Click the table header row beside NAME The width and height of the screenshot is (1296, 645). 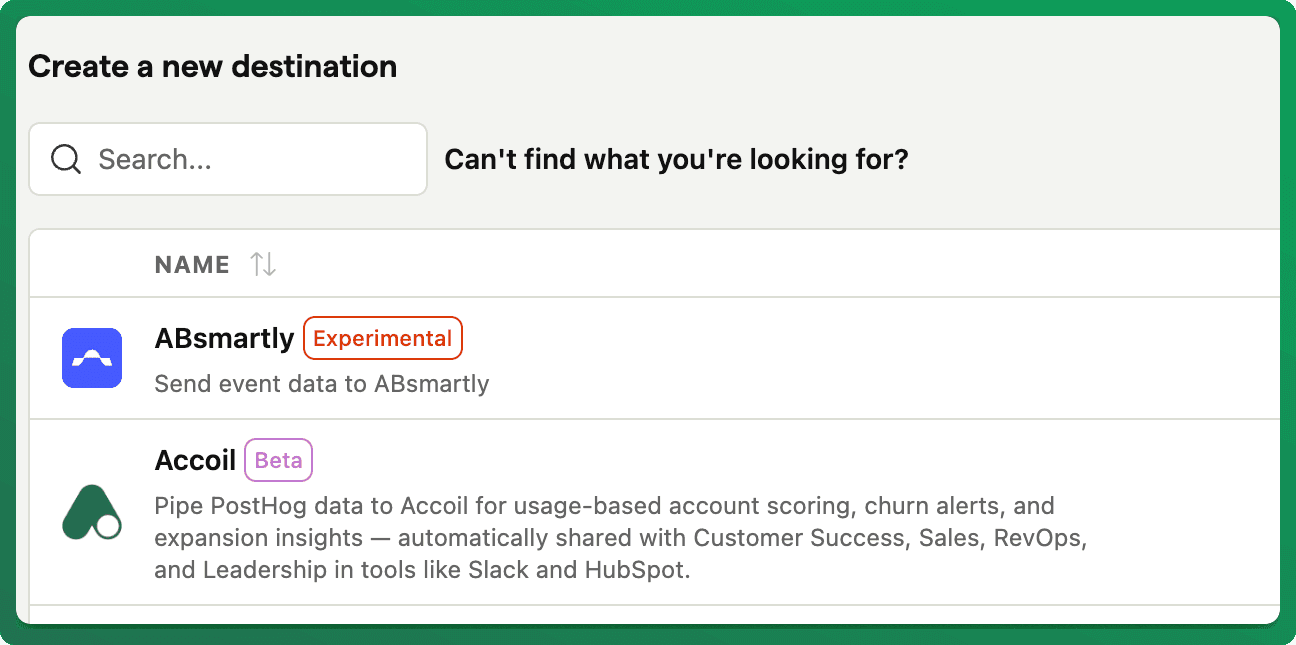[x=655, y=264]
